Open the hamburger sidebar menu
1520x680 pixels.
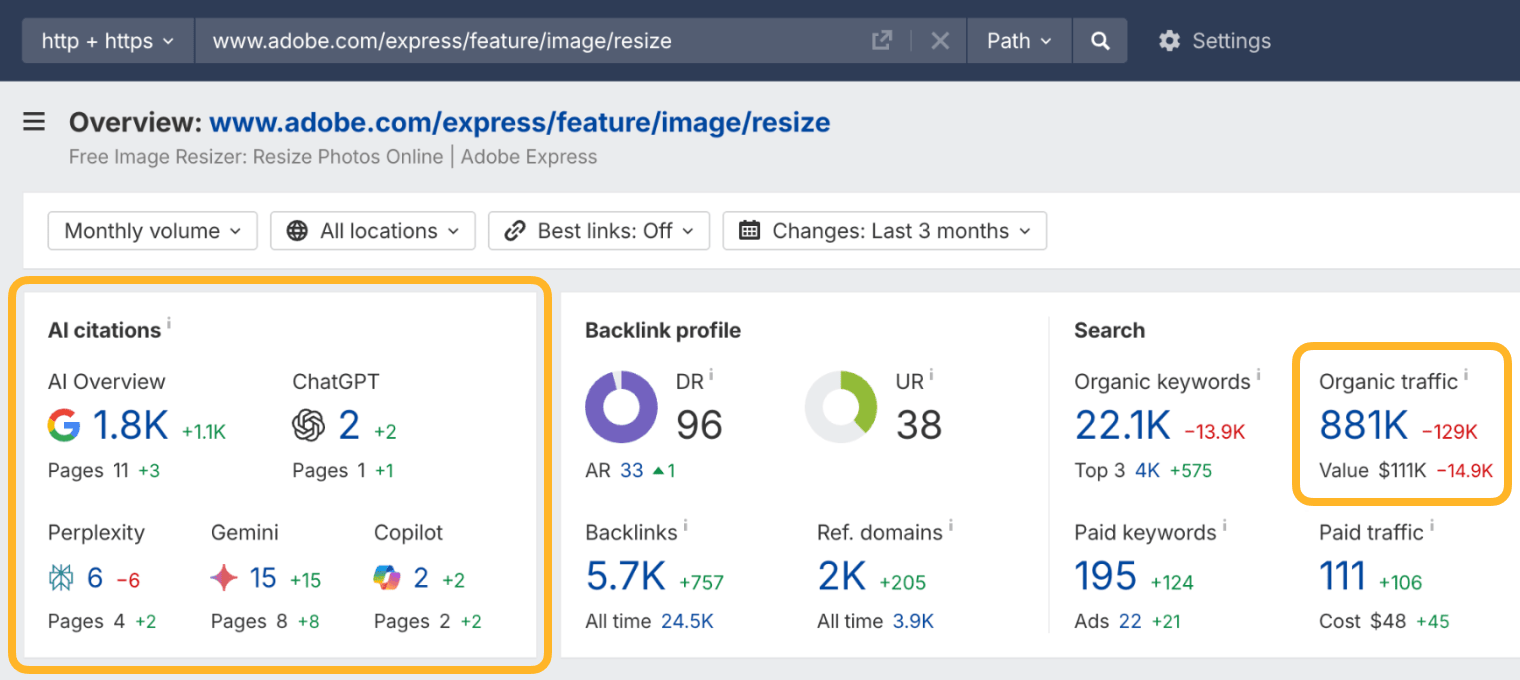34,122
